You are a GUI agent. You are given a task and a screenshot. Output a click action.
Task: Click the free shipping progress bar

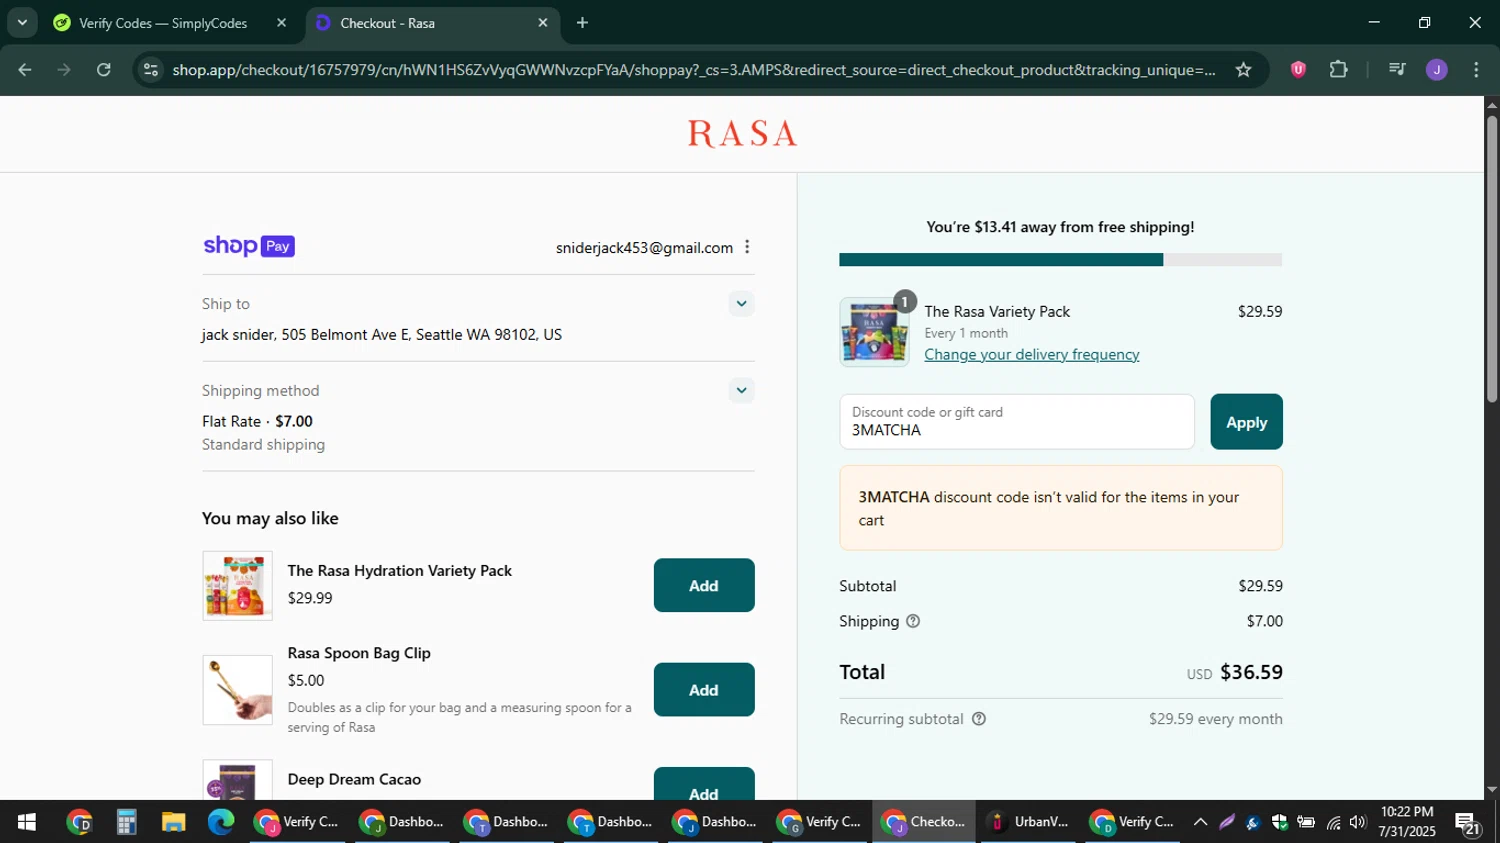1060,260
